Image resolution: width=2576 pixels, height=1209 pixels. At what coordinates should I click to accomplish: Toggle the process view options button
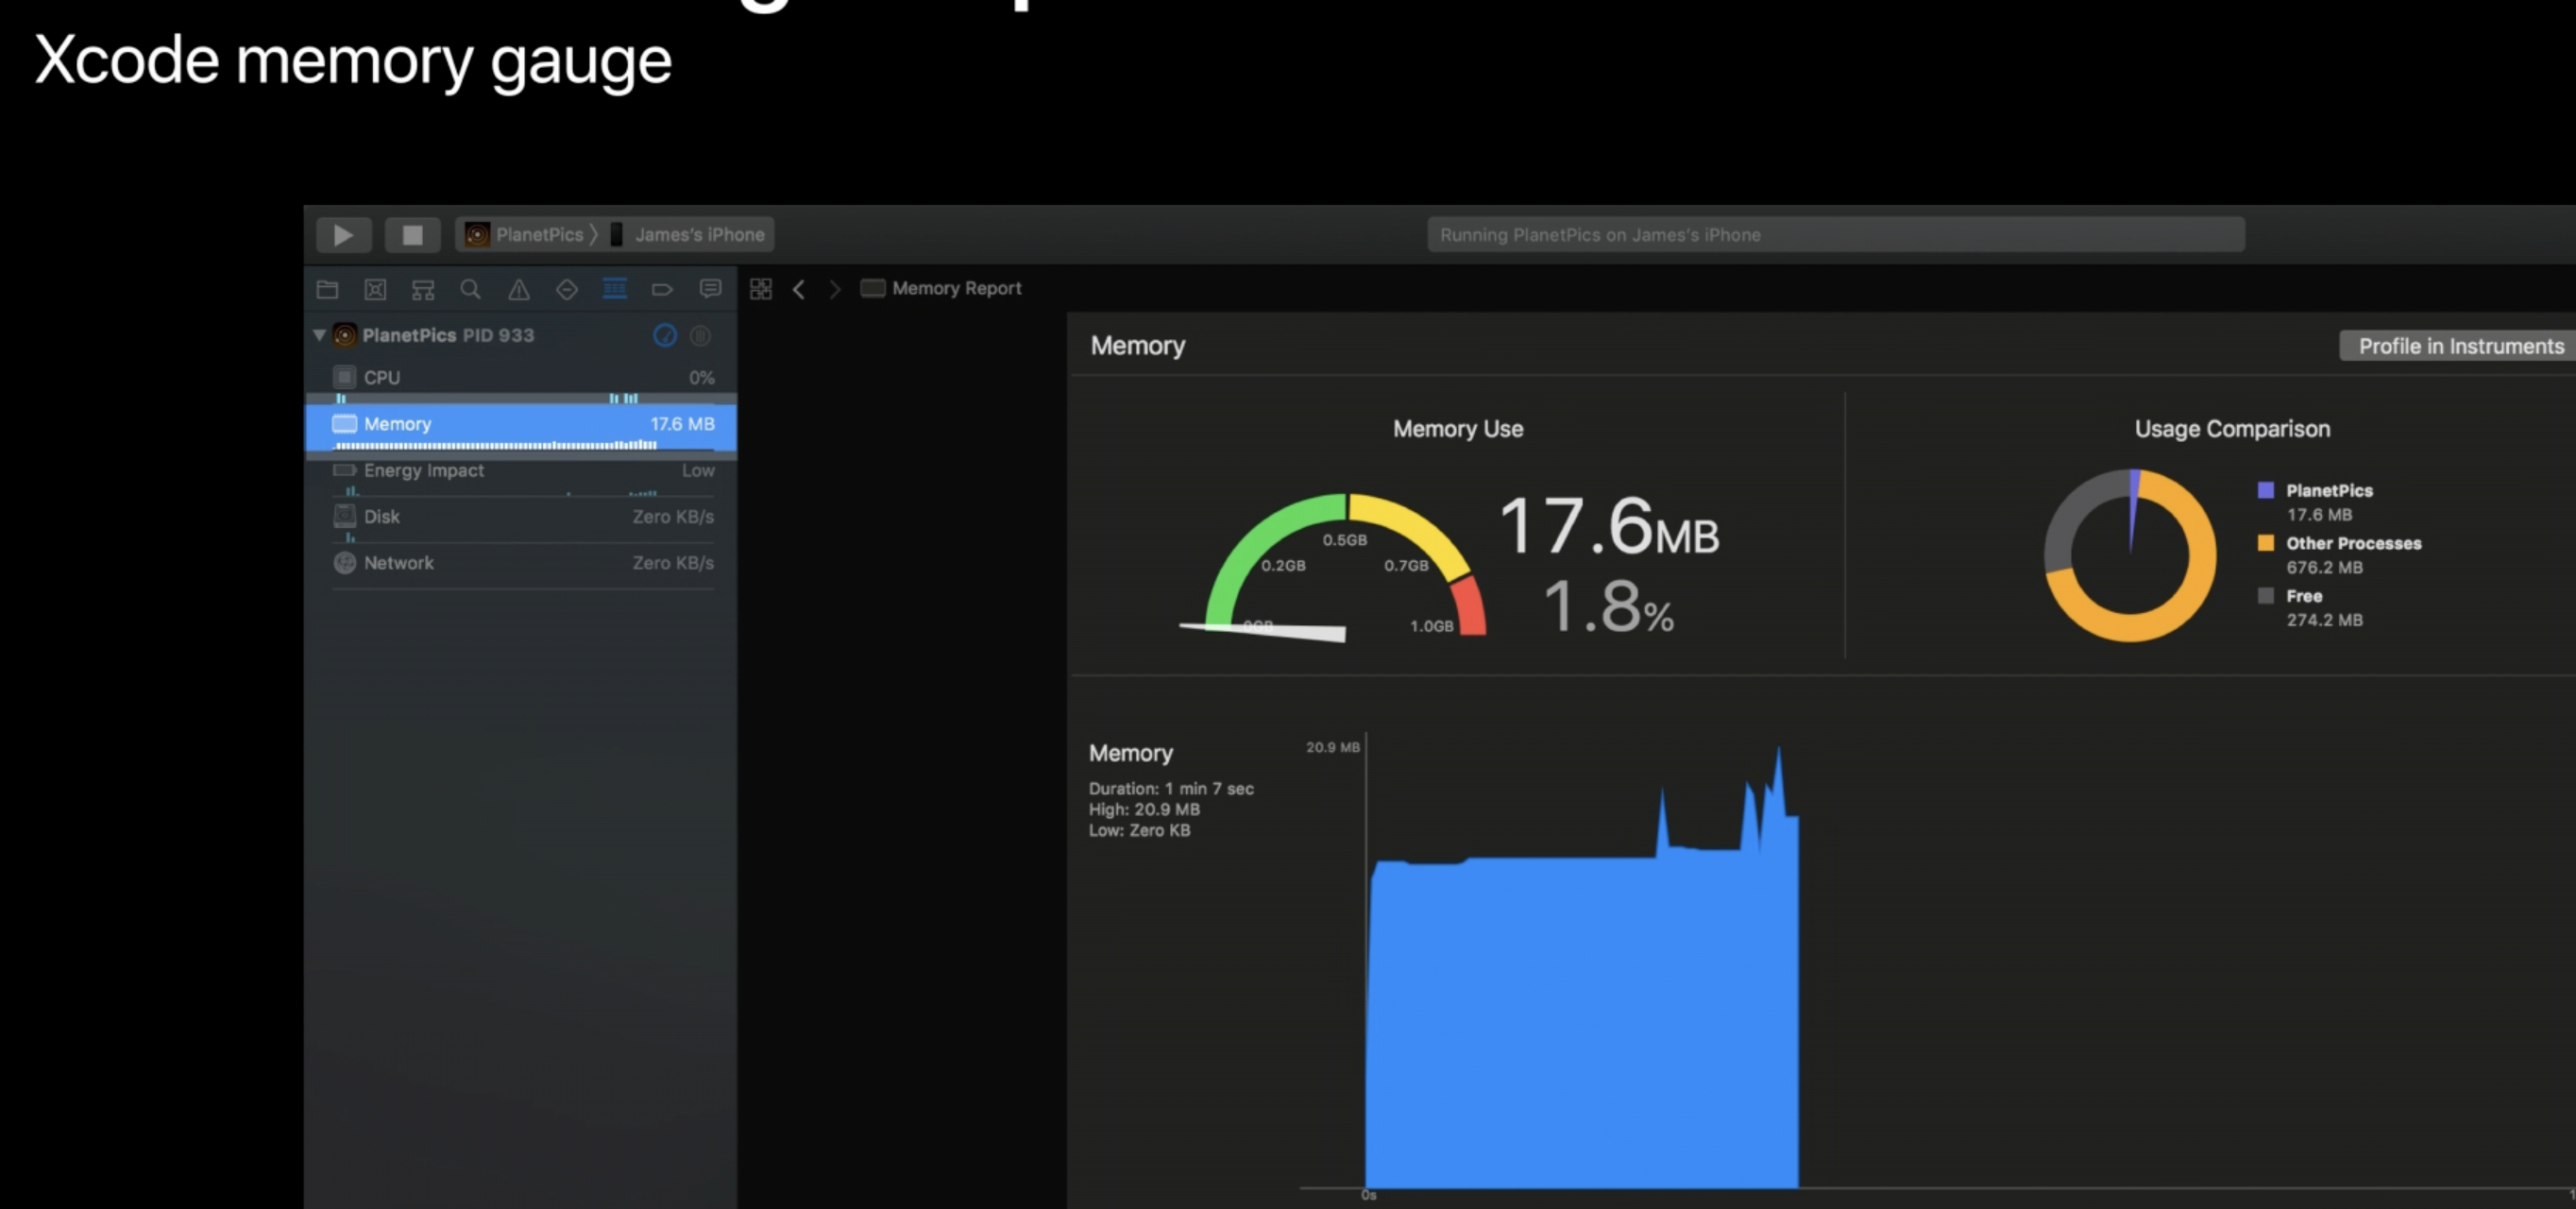pos(701,336)
